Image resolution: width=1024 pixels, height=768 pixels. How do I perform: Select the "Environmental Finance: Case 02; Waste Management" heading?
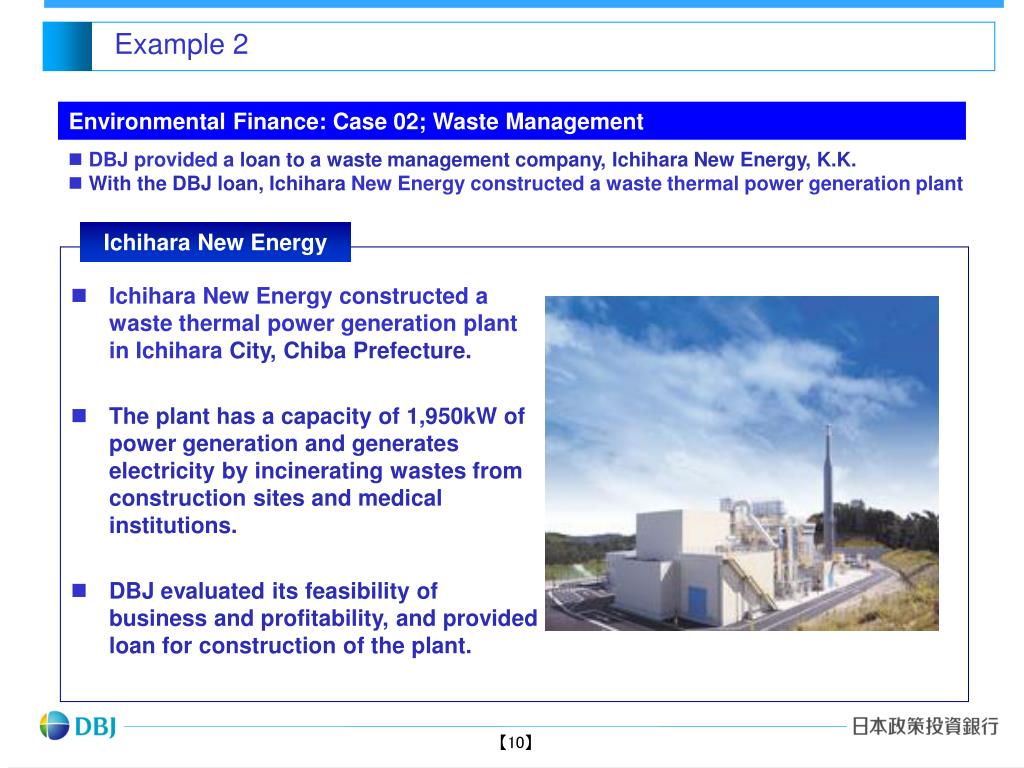pyautogui.click(x=356, y=121)
